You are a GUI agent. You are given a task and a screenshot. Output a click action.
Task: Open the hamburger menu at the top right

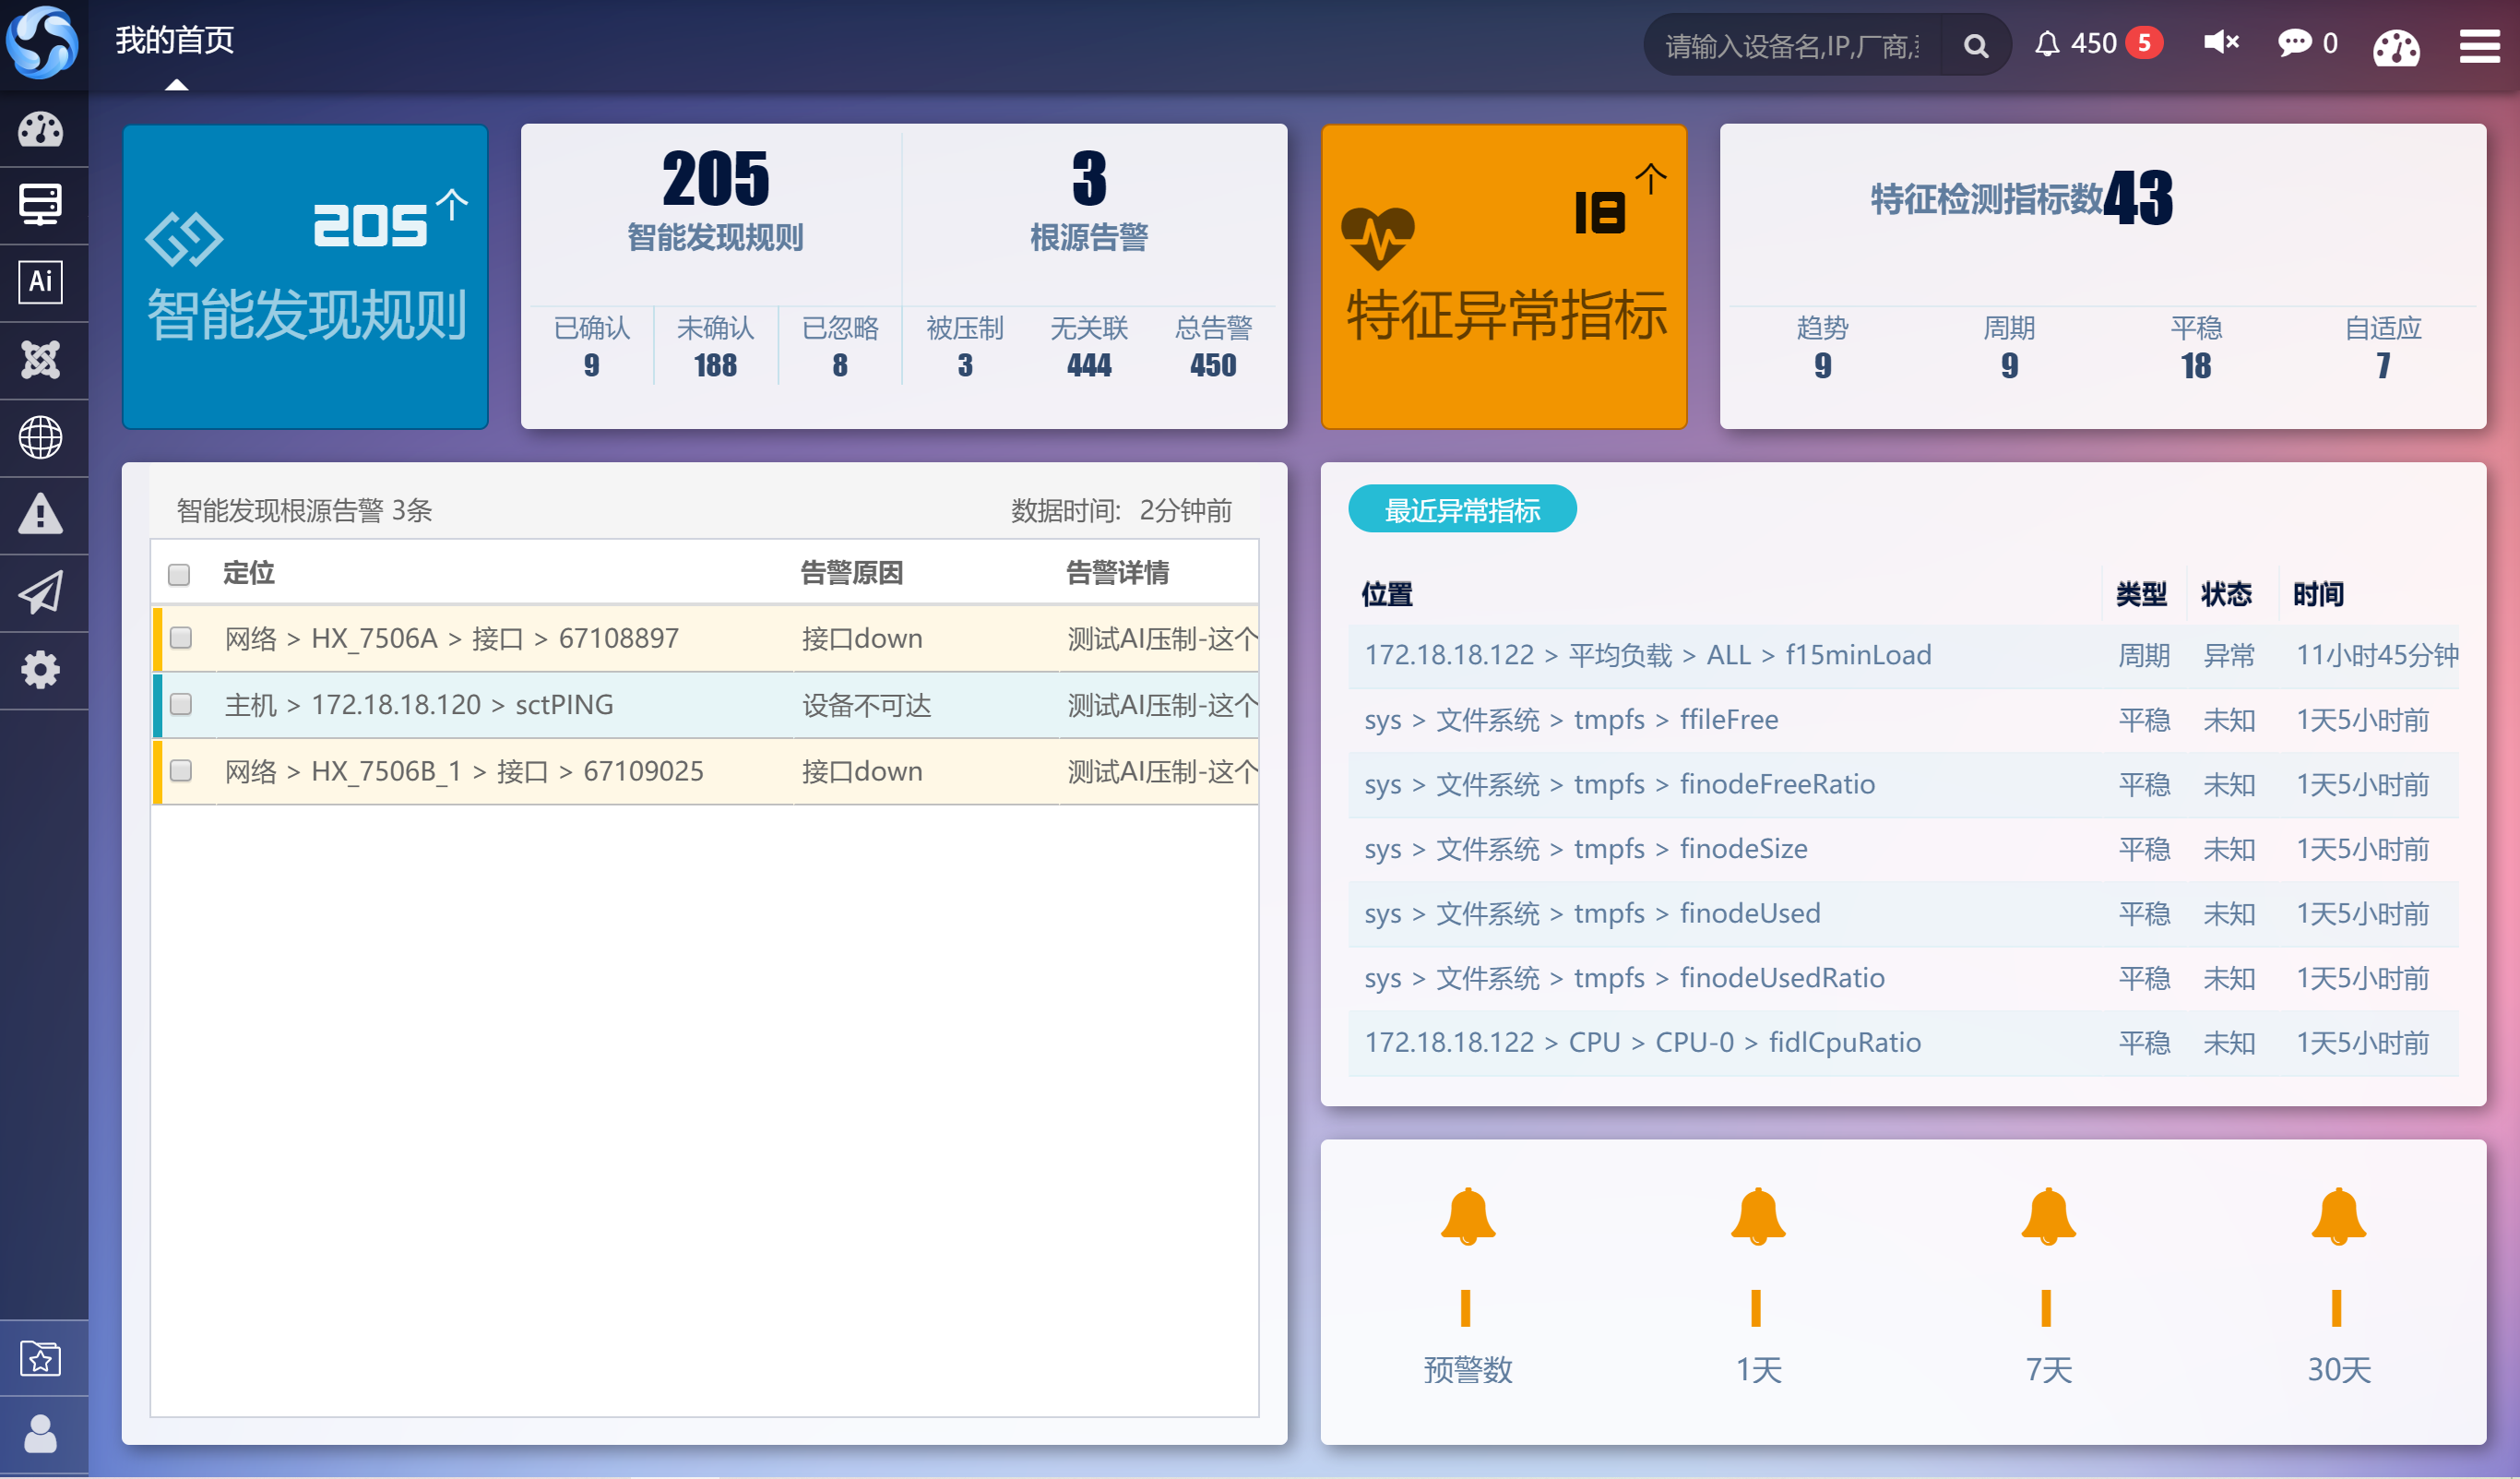point(2479,45)
